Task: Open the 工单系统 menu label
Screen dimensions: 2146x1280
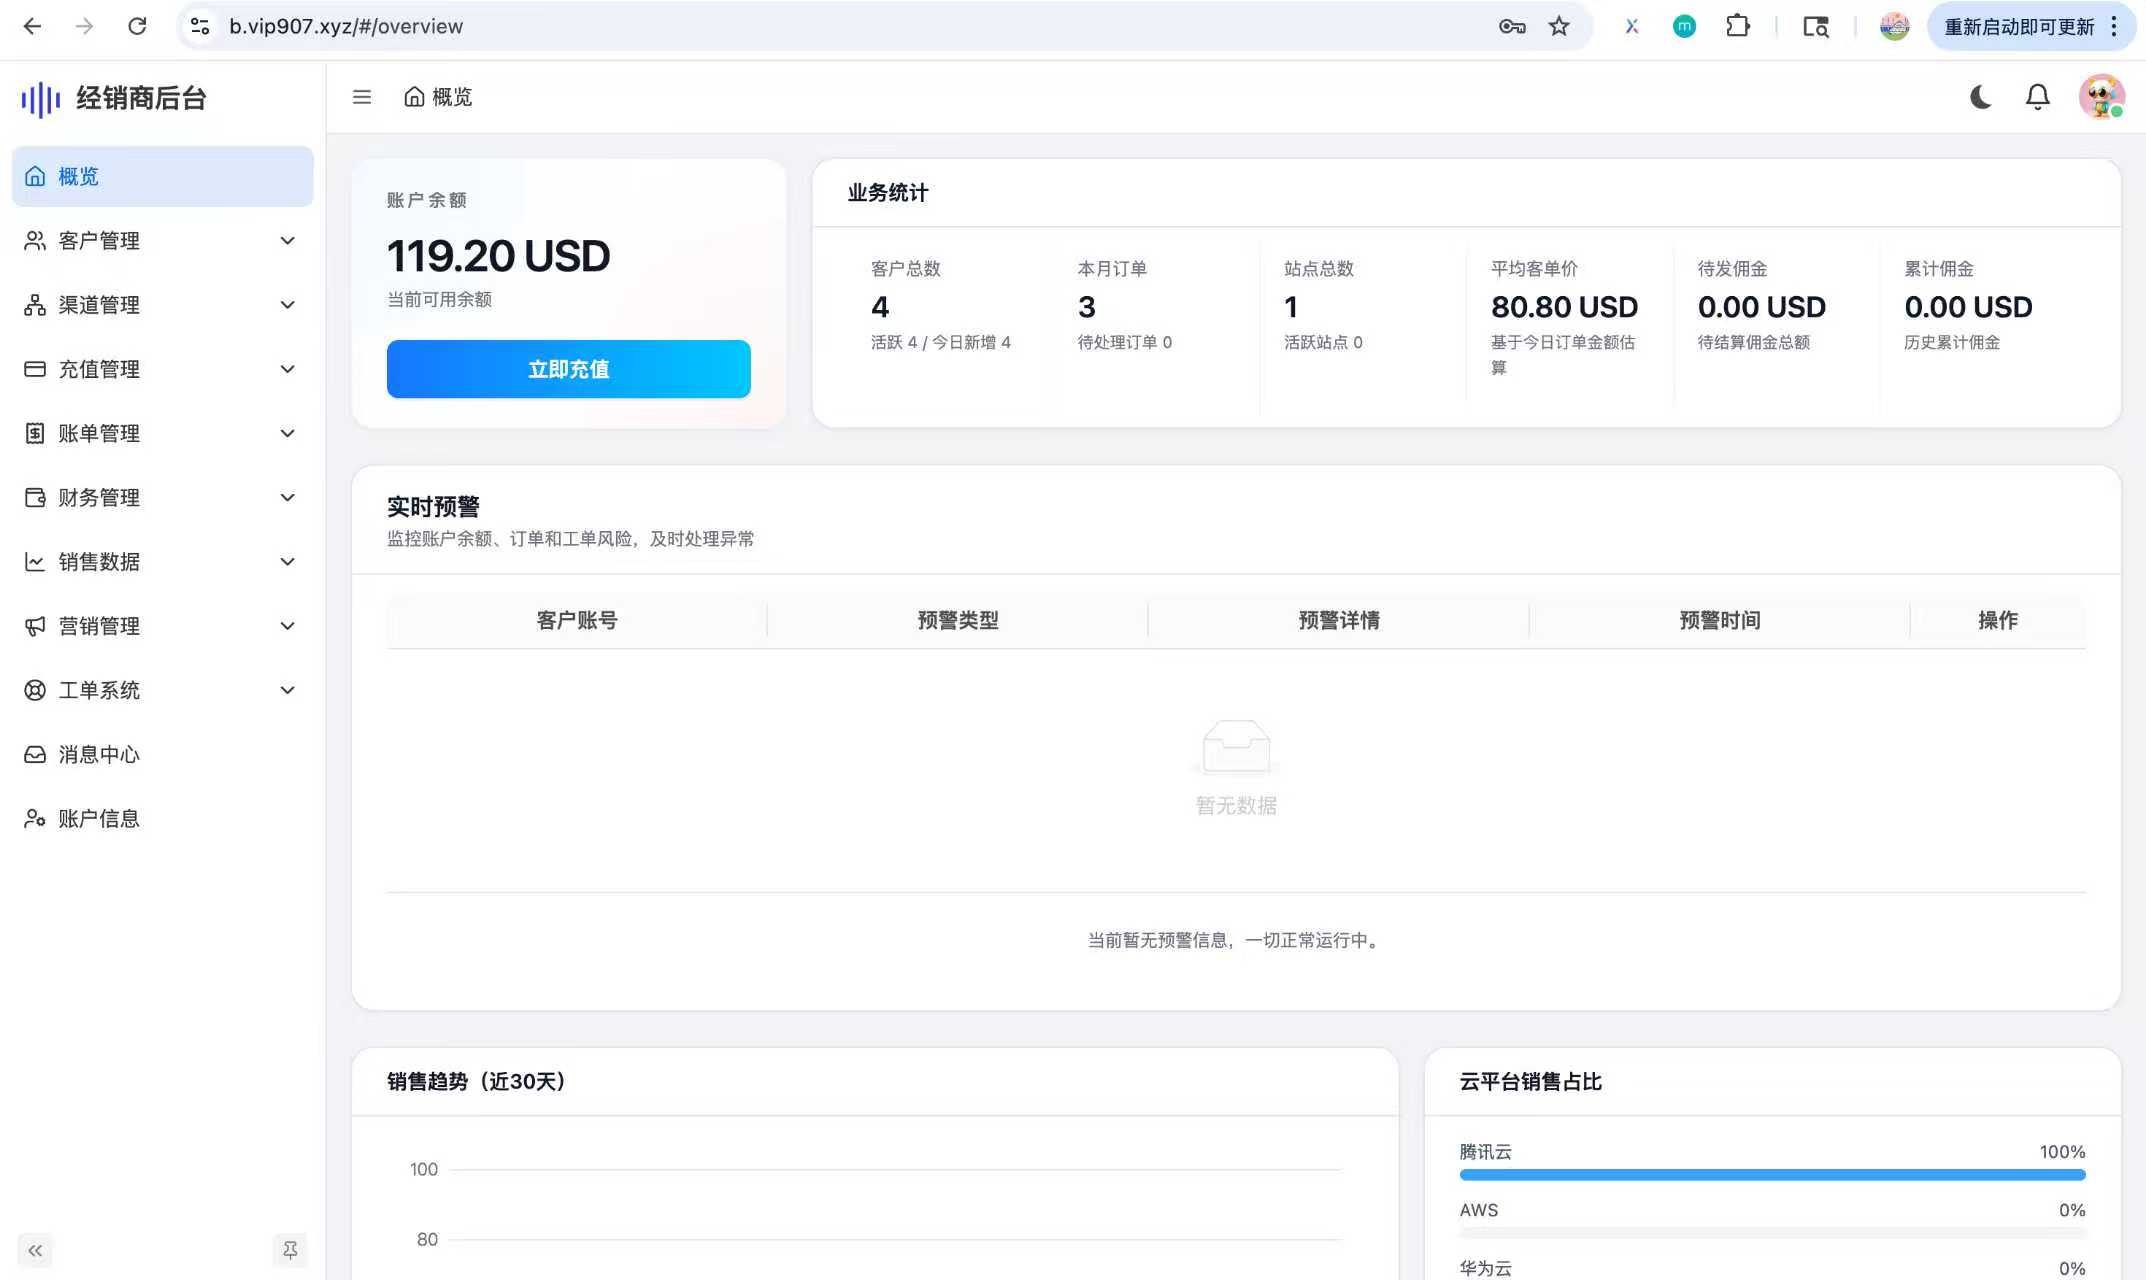Action: pos(99,690)
